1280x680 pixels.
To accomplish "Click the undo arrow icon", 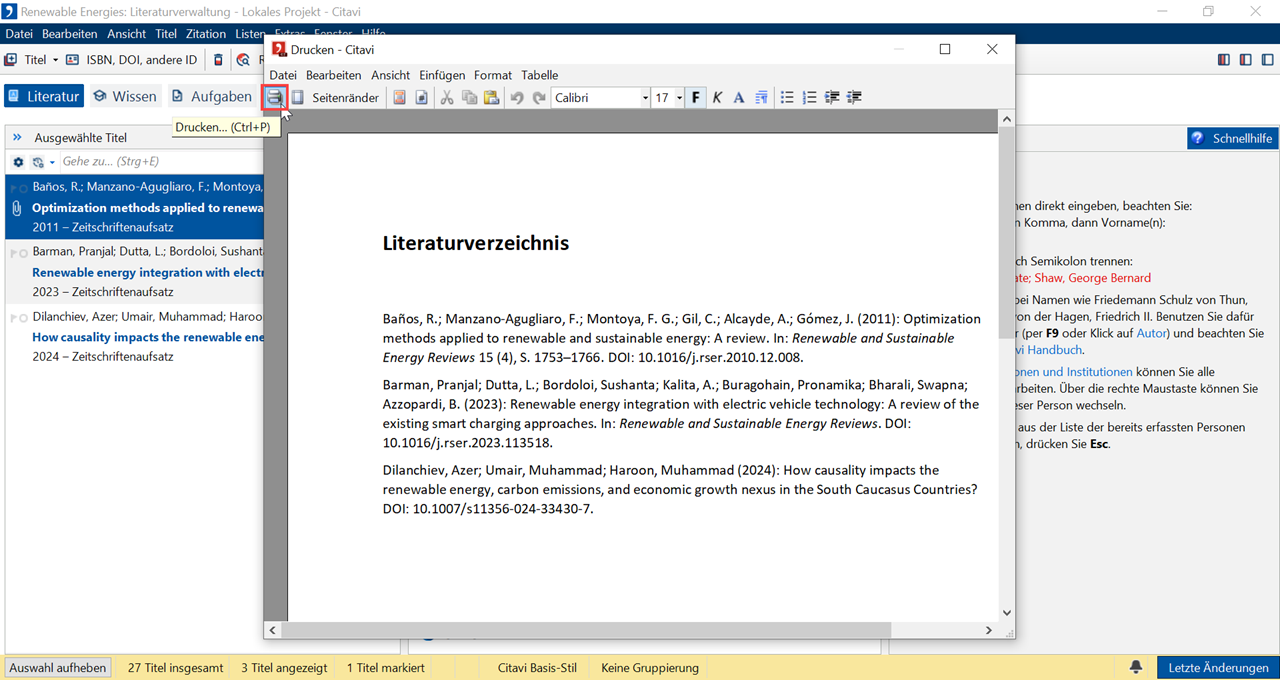I will tap(517, 97).
